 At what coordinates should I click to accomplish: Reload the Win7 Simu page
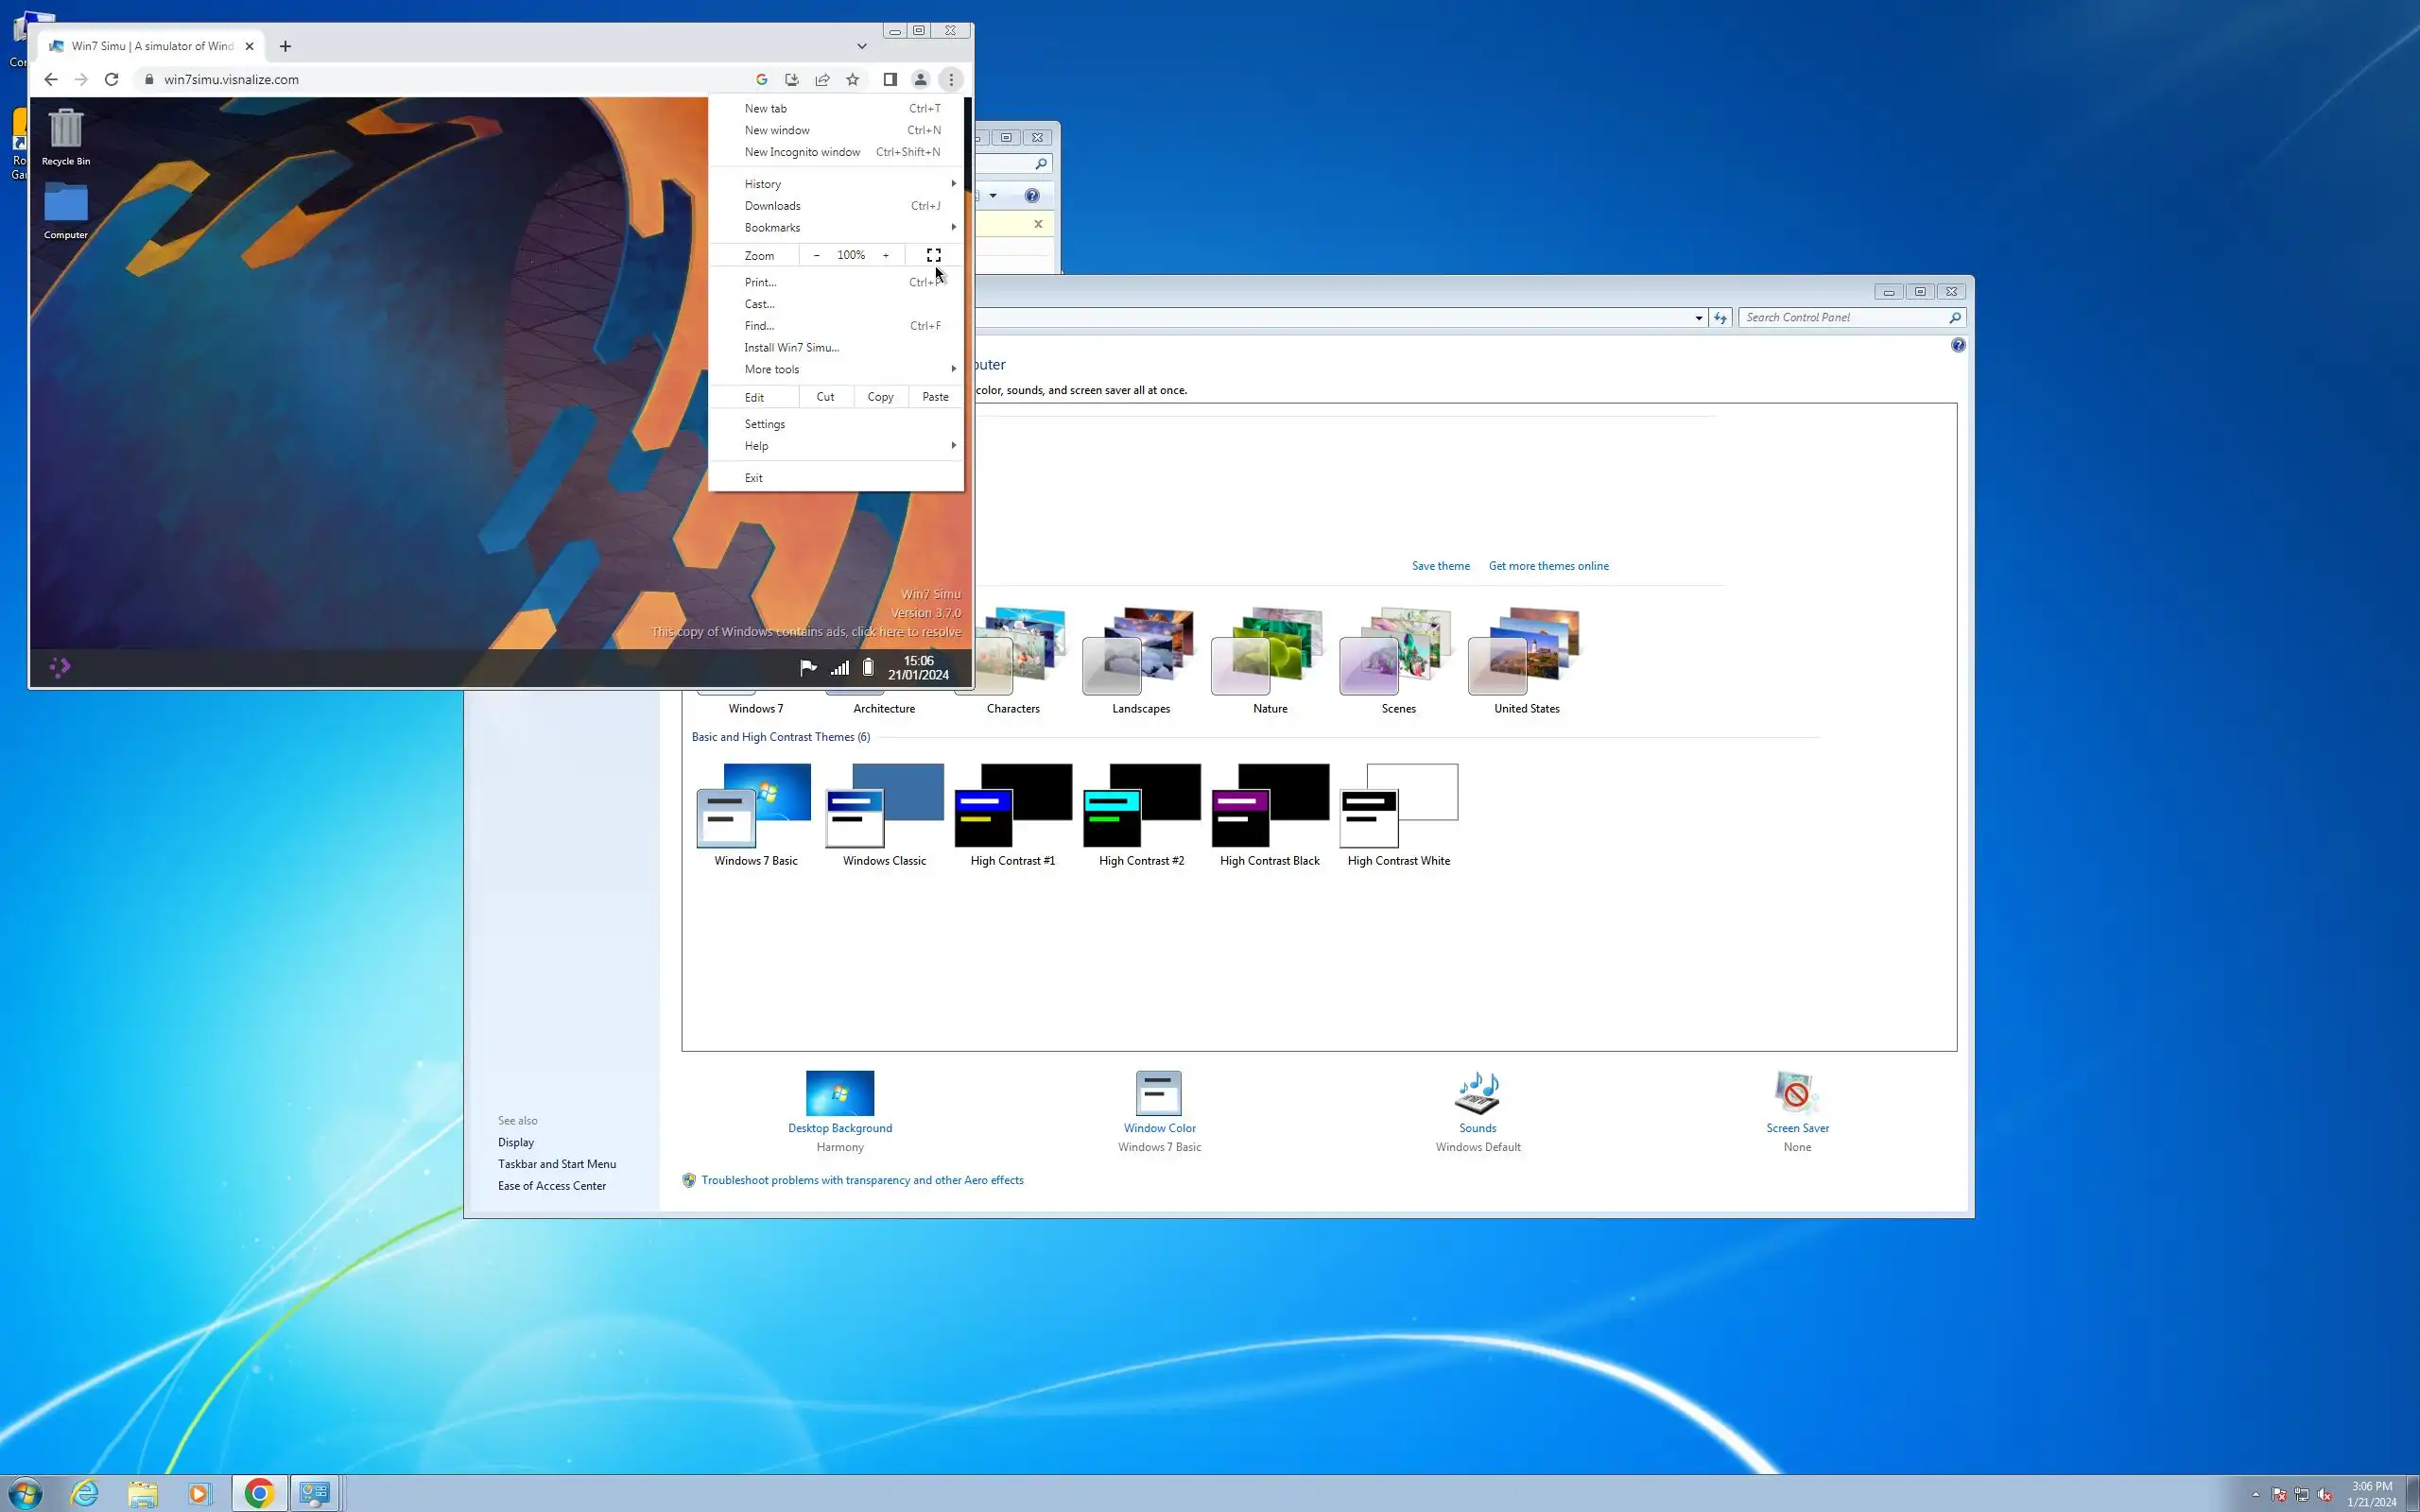pyautogui.click(x=112, y=79)
